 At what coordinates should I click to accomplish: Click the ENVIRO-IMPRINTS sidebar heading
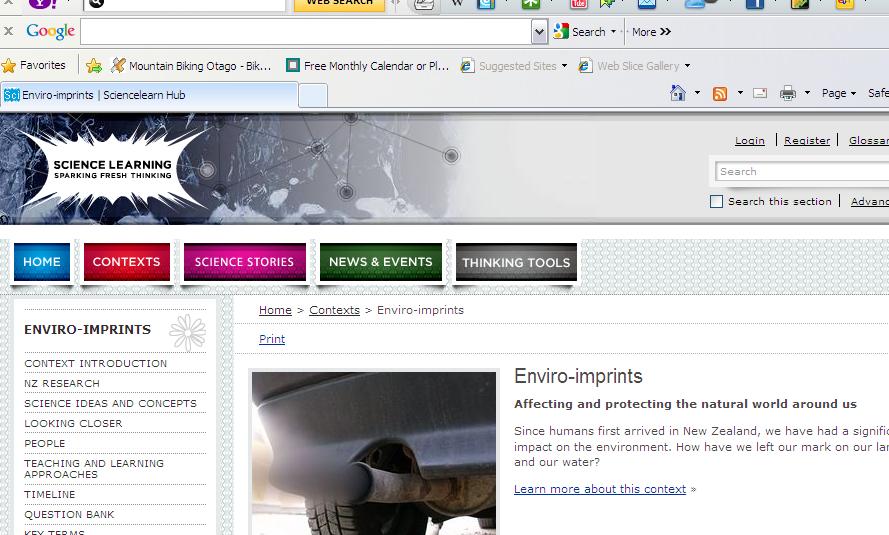coord(87,329)
